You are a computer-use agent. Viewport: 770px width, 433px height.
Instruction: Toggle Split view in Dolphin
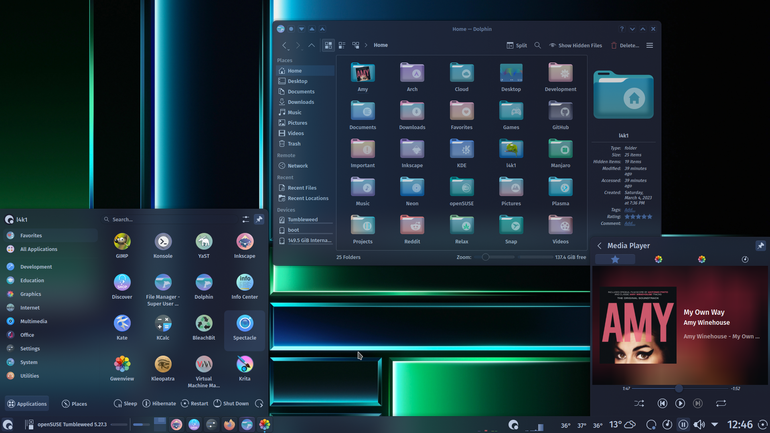click(517, 45)
